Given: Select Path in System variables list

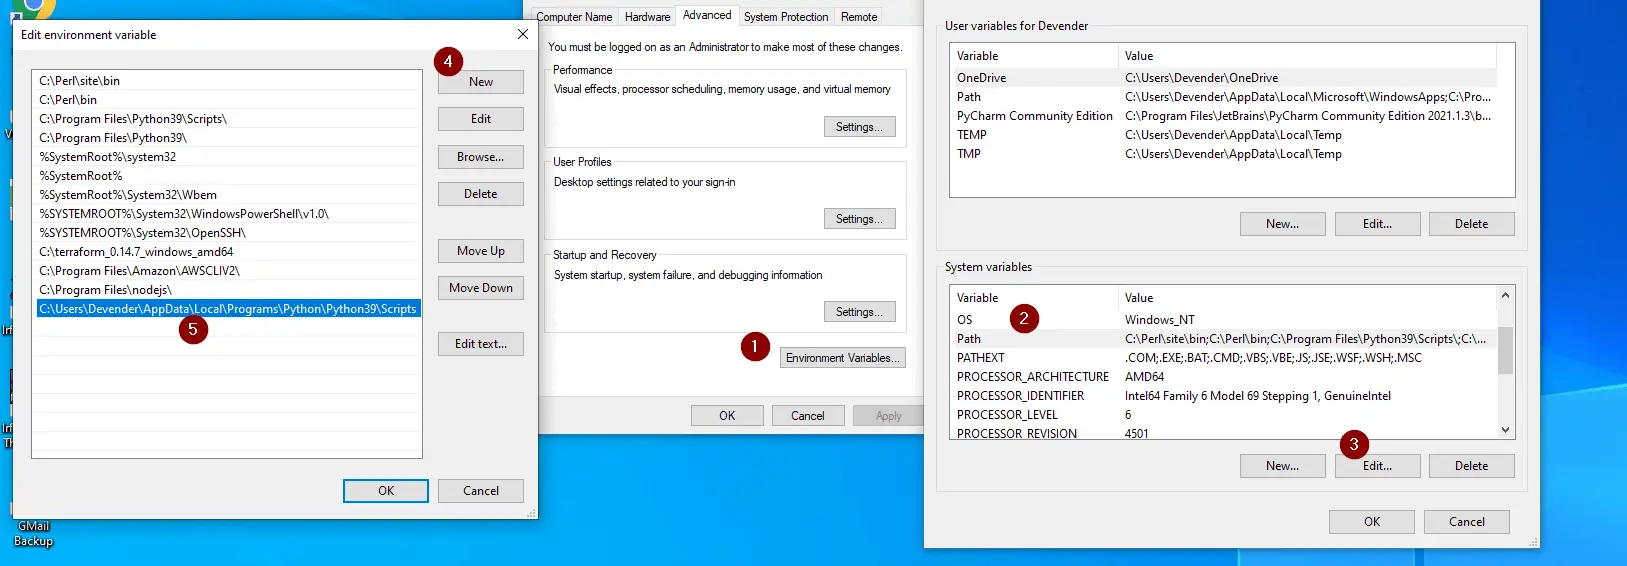Looking at the screenshot, I should pos(969,339).
